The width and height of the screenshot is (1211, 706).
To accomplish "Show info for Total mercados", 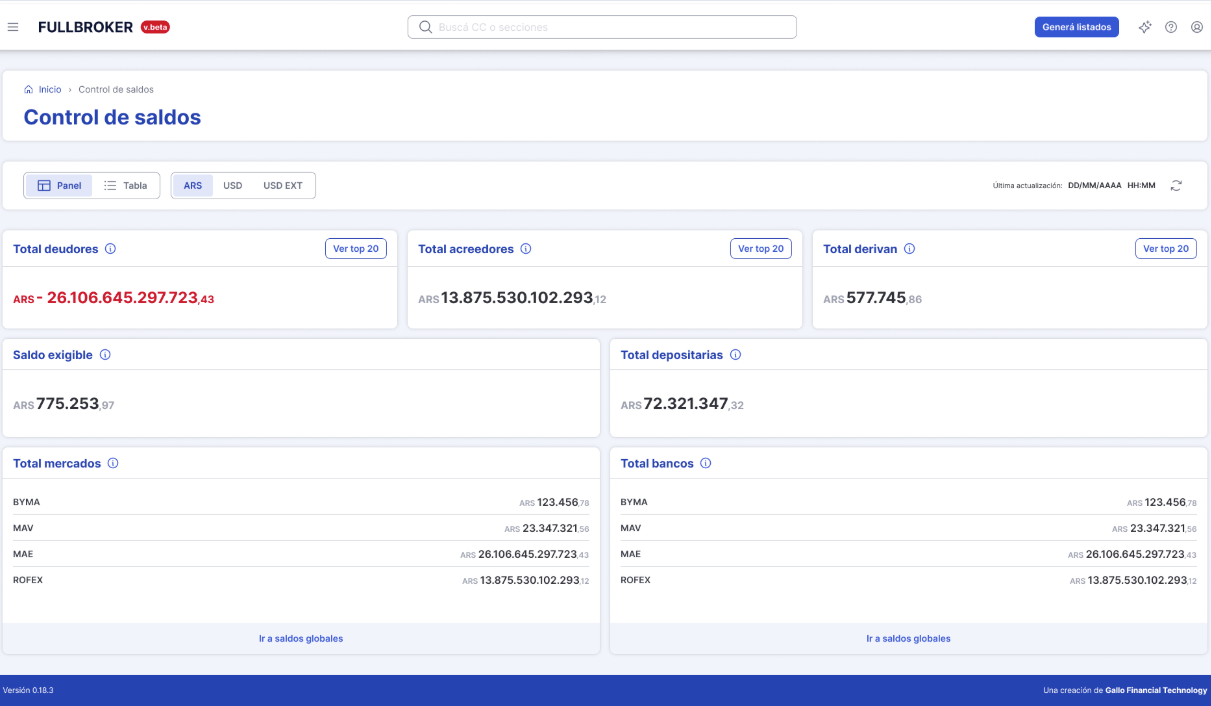I will click(113, 463).
